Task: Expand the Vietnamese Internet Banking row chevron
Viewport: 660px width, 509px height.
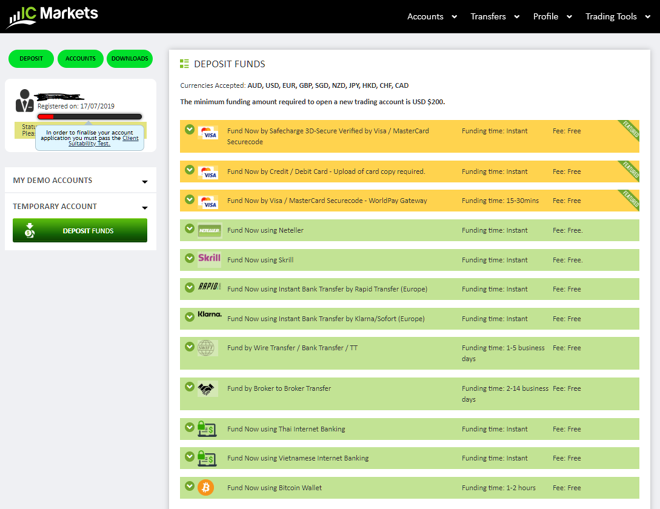Action: point(189,456)
